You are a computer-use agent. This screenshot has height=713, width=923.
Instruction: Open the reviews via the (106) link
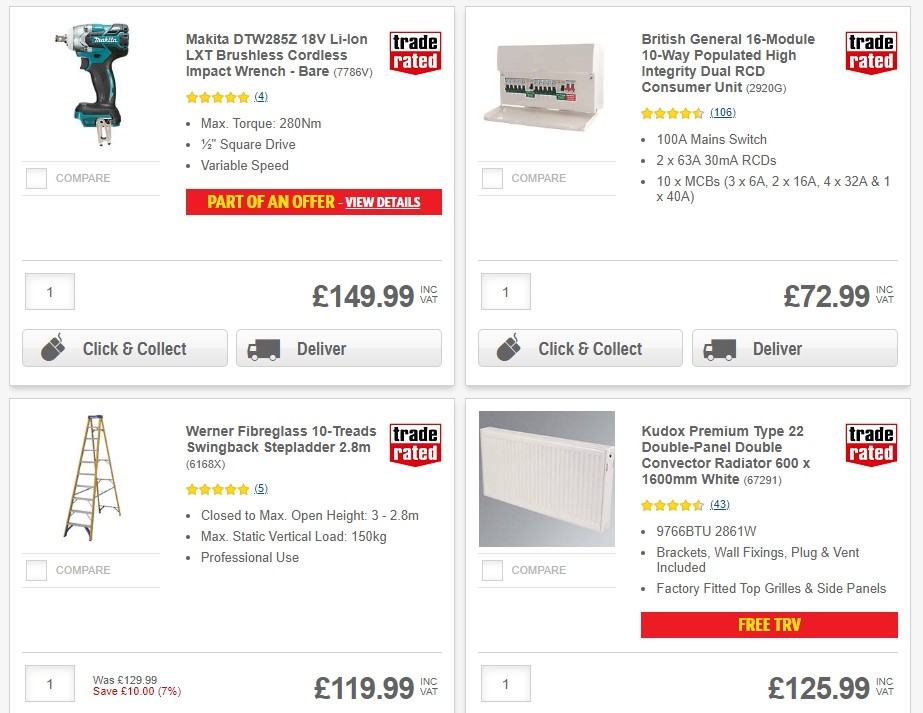[x=721, y=113]
